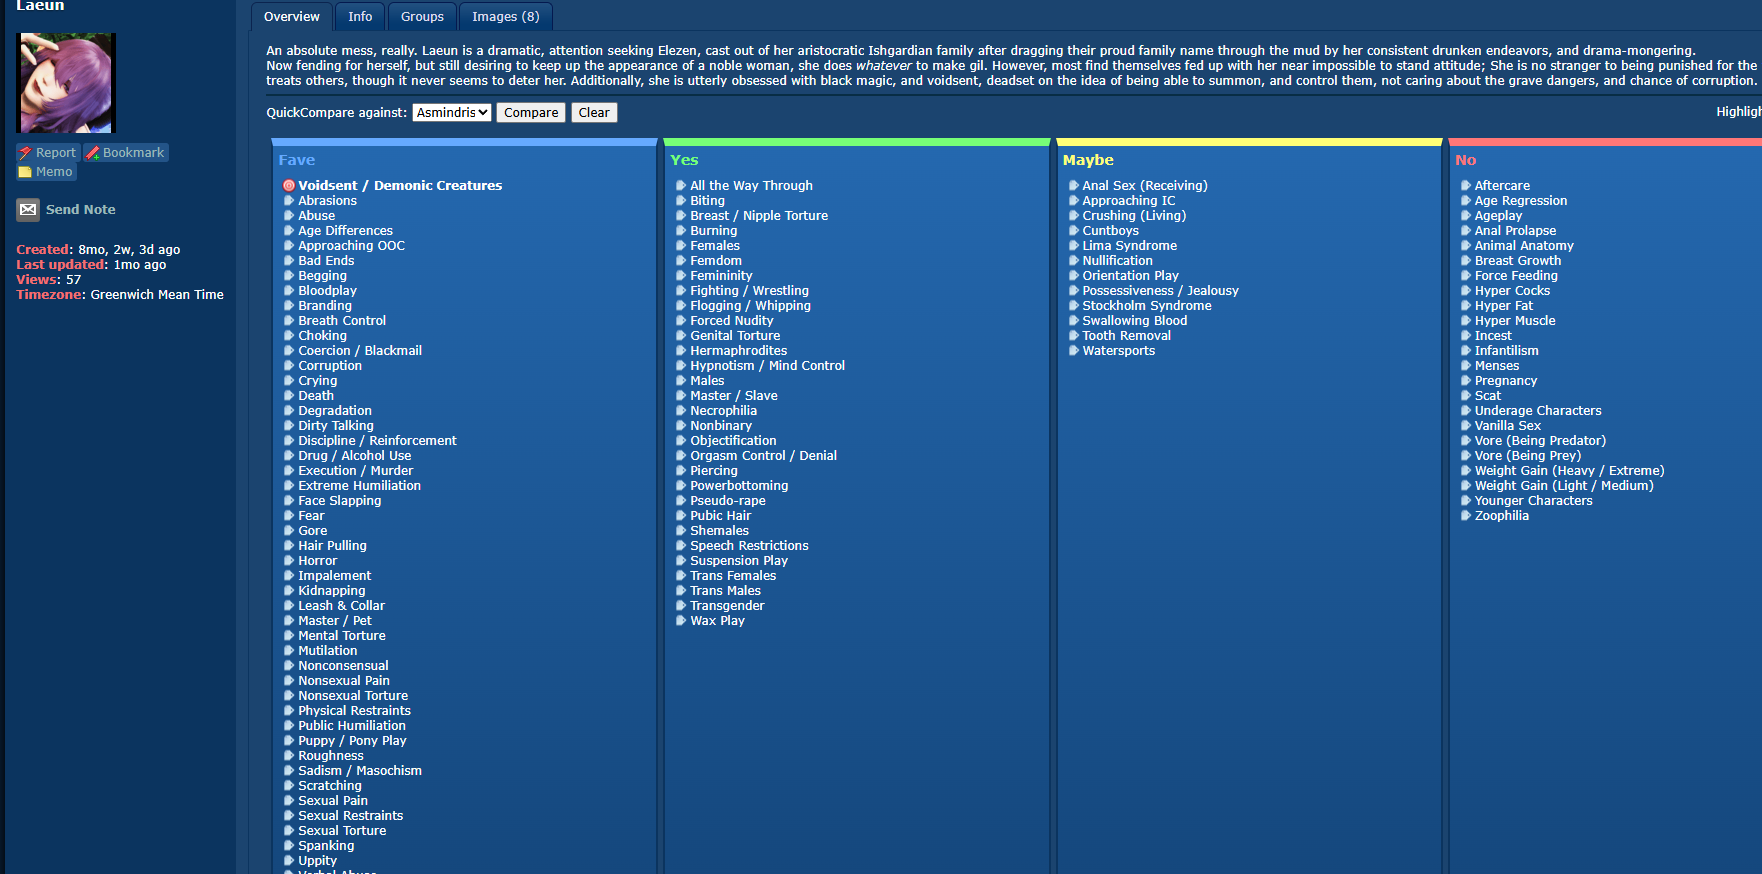Click the Hyper Muscle entry
This screenshot has height=874, width=1762.
click(x=1515, y=321)
